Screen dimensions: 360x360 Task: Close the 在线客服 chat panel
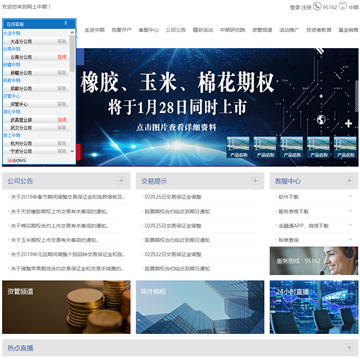[x=66, y=23]
